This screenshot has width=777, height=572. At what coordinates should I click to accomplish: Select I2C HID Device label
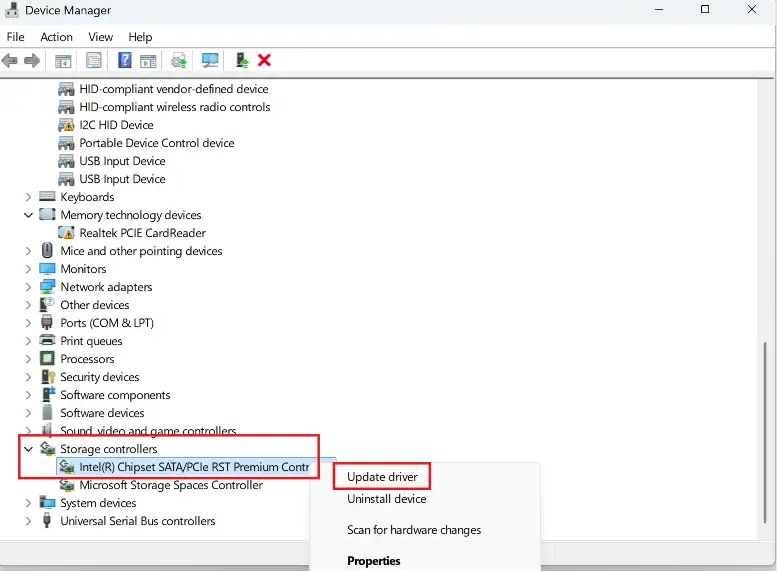(116, 125)
